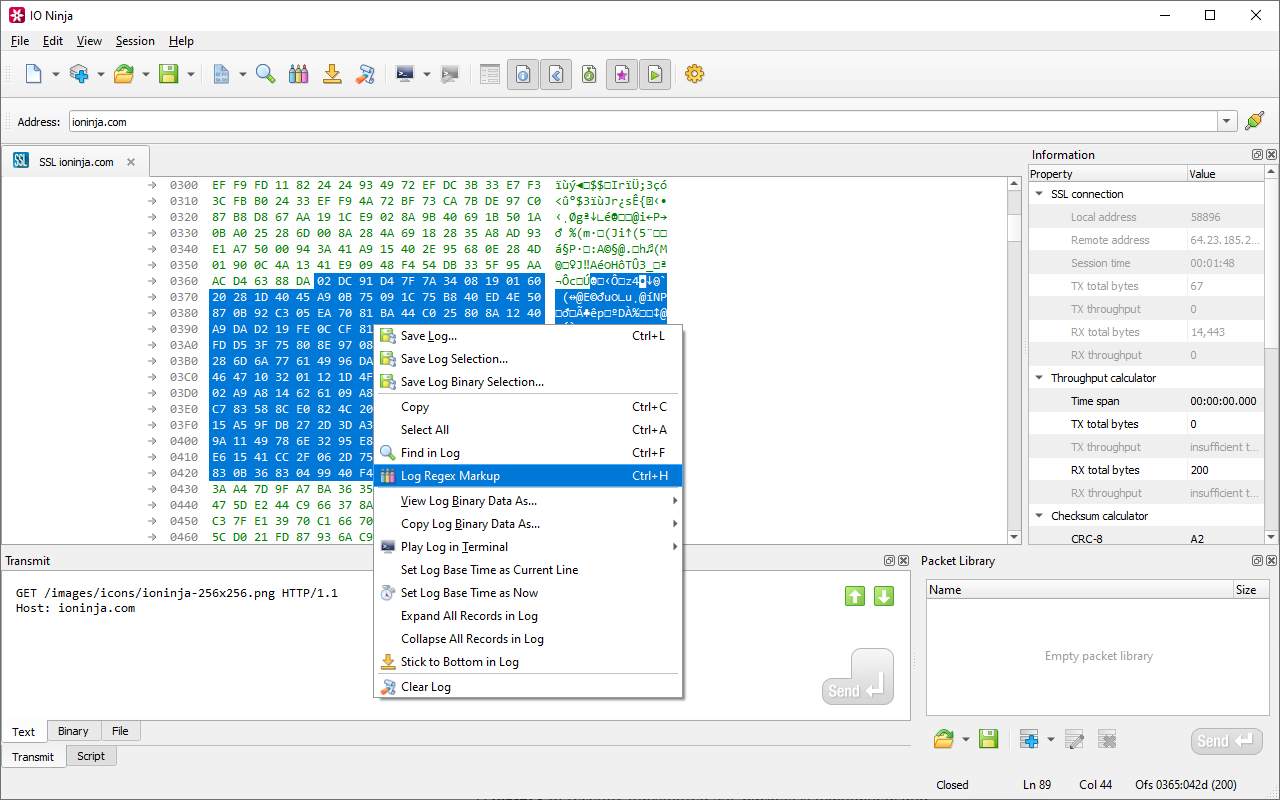Collapse the Throughput calculator group
The width and height of the screenshot is (1280, 800).
[x=1039, y=378]
